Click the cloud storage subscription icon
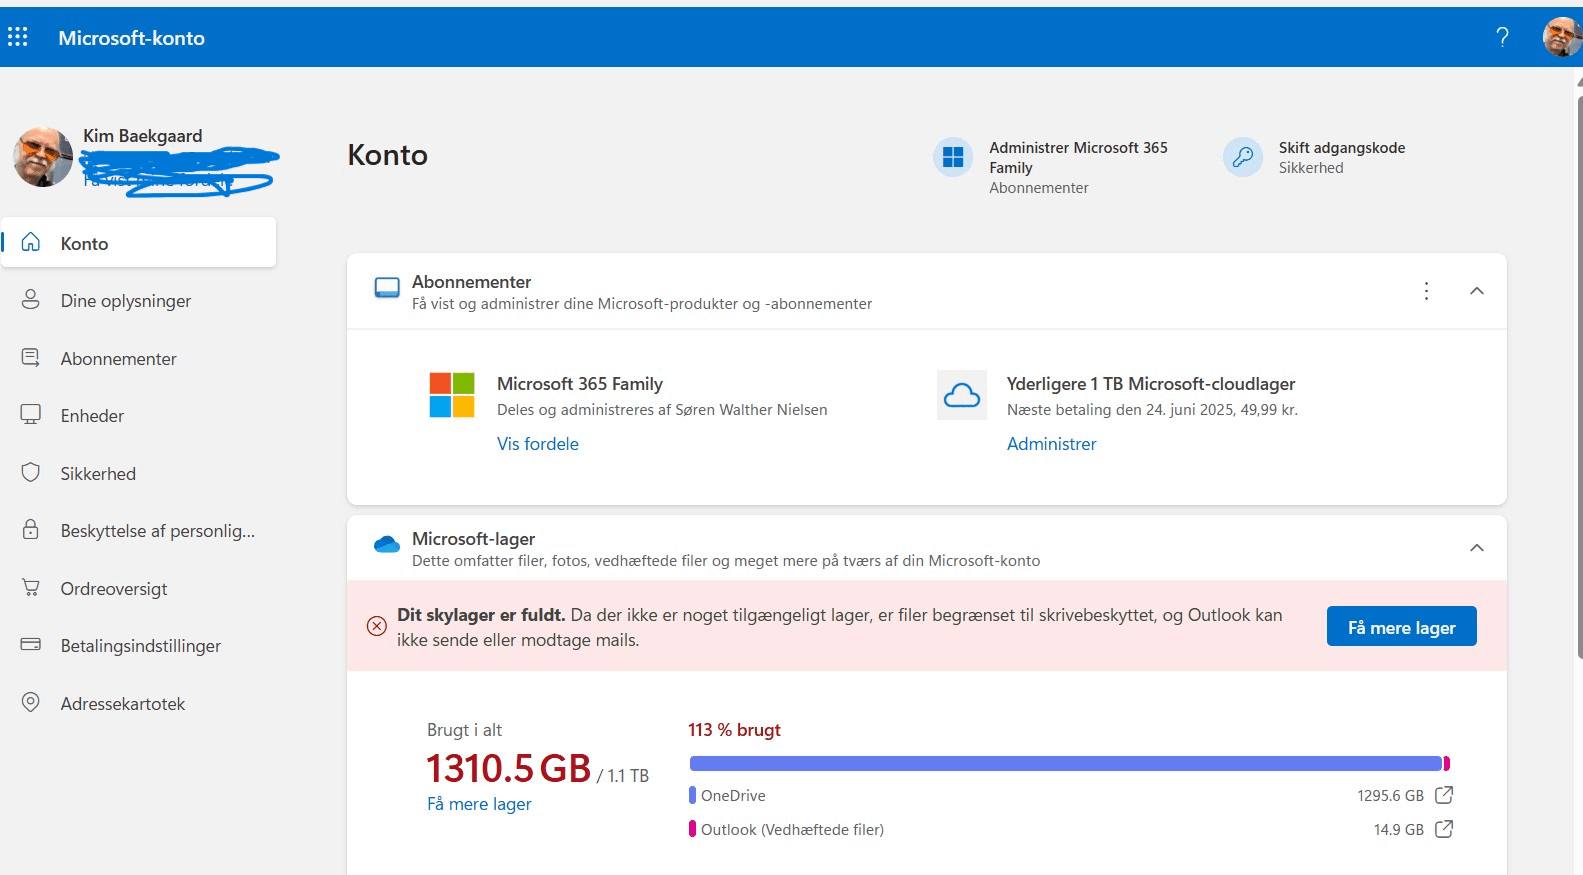Screen dimensions: 1583x875 (x=962, y=395)
